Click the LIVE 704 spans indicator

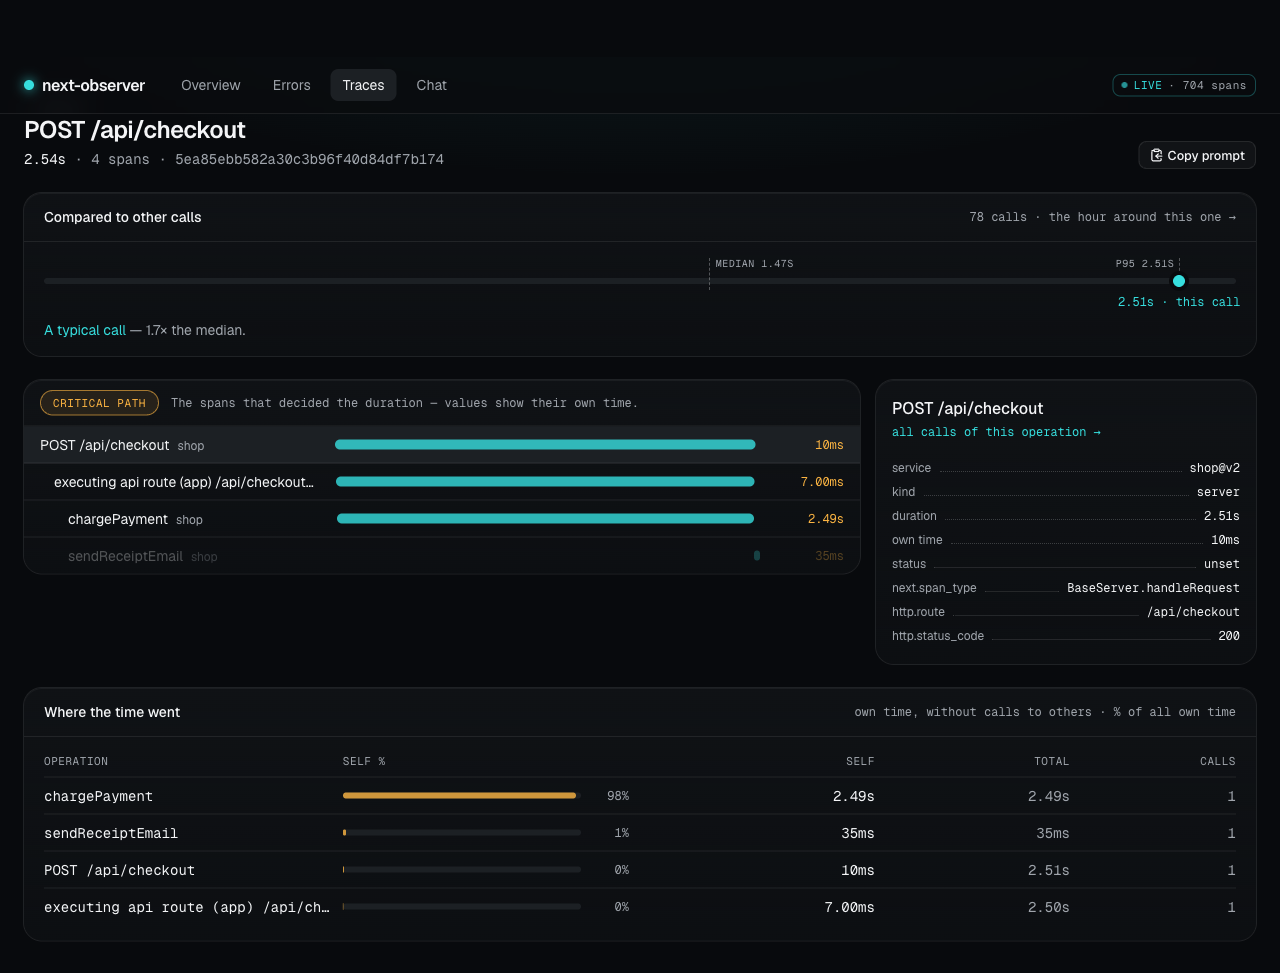tap(1184, 85)
